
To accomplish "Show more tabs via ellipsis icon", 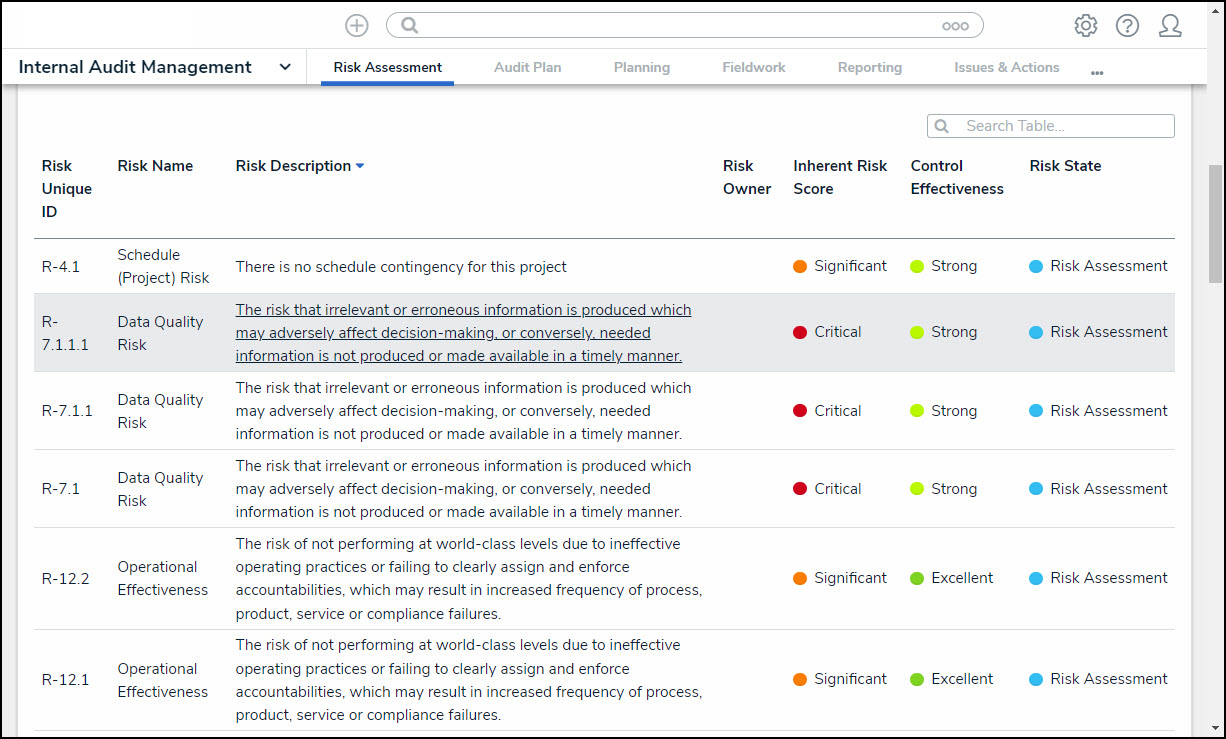I will [1097, 73].
